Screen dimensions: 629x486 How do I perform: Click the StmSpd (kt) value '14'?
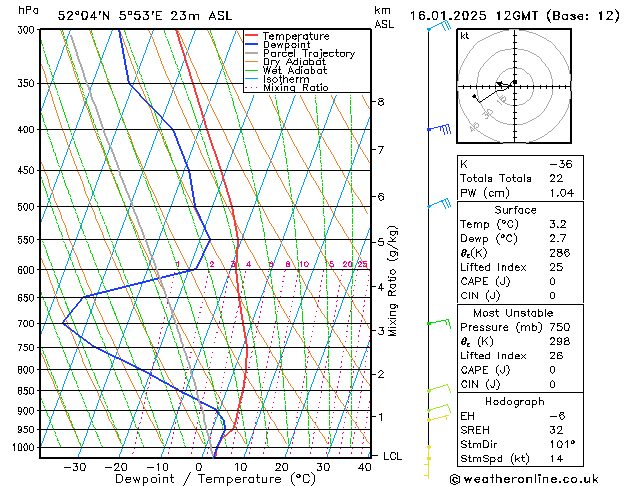(556, 459)
